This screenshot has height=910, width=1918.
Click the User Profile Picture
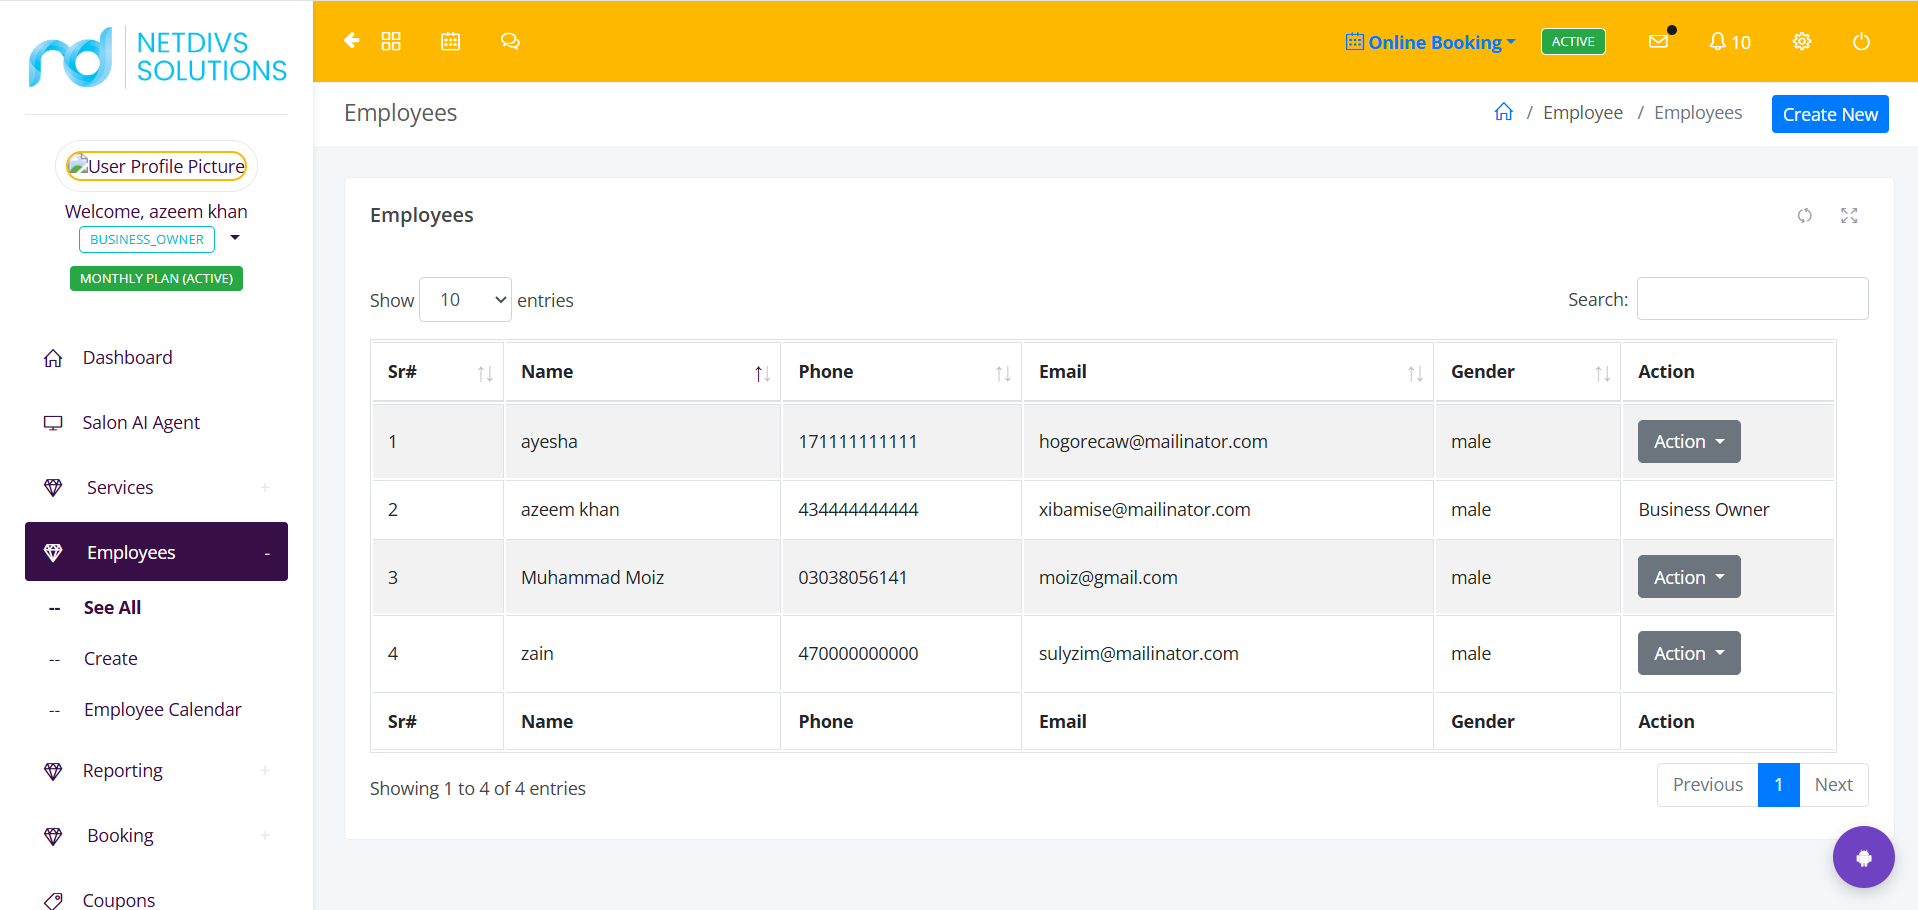pos(157,166)
